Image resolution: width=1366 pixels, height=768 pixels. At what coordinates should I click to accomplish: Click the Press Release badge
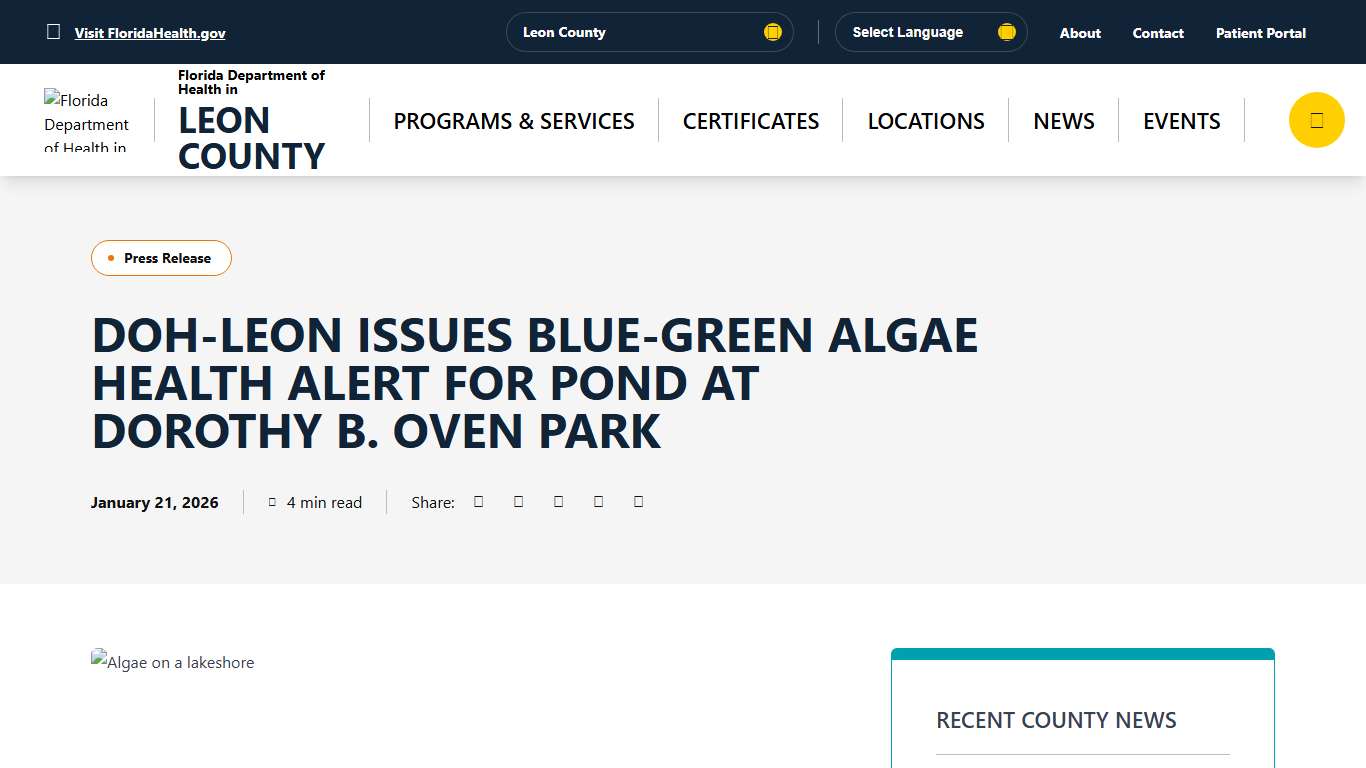click(161, 257)
